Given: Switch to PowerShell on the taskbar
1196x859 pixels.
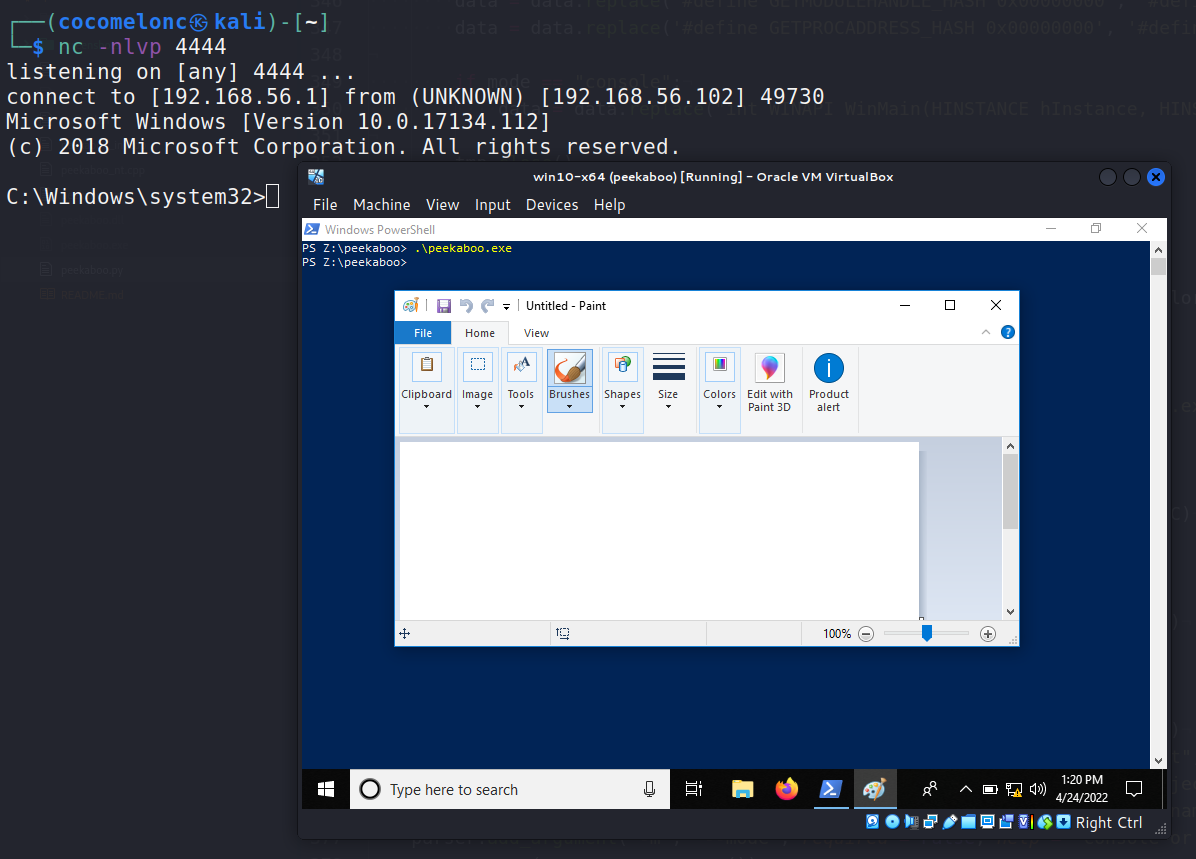Looking at the screenshot, I should click(830, 789).
